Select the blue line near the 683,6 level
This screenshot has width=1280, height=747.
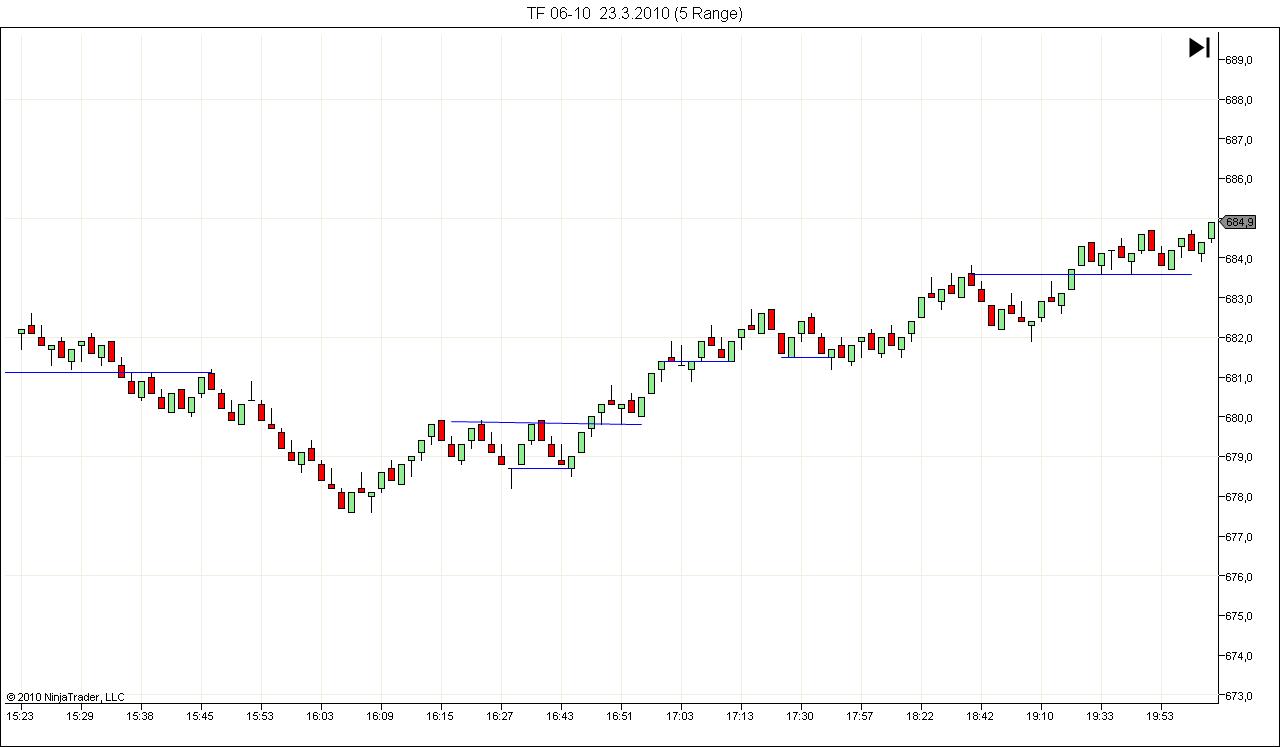coord(1082,274)
